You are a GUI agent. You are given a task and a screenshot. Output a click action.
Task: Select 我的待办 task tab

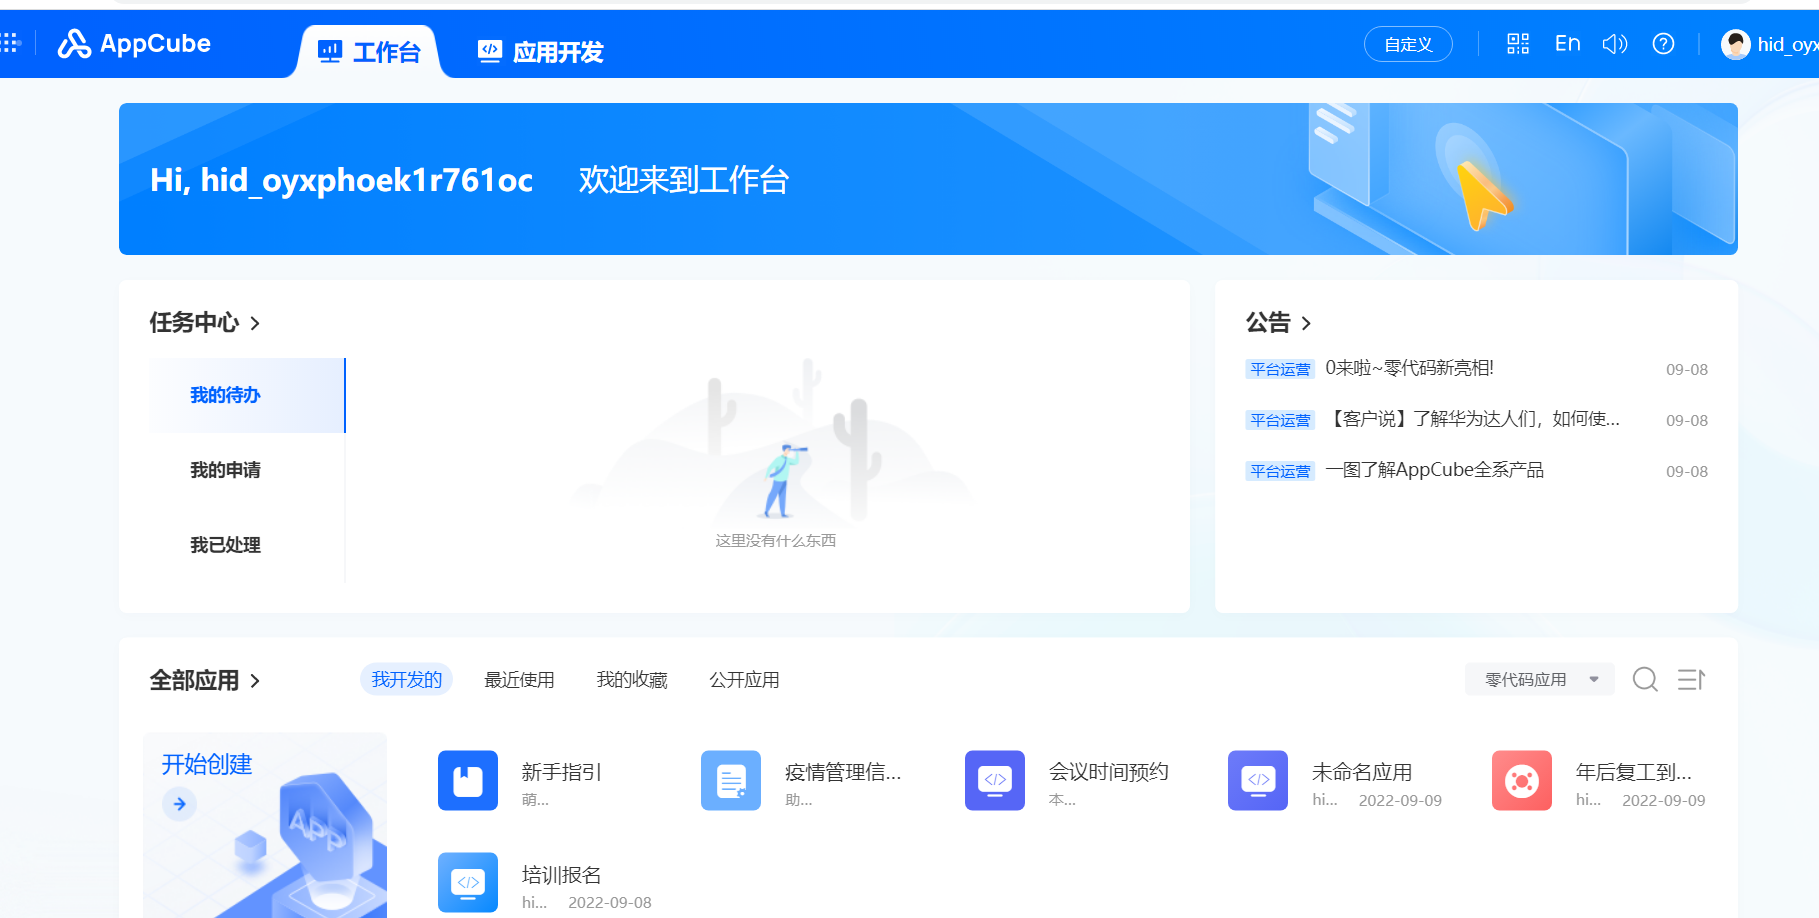coord(247,395)
